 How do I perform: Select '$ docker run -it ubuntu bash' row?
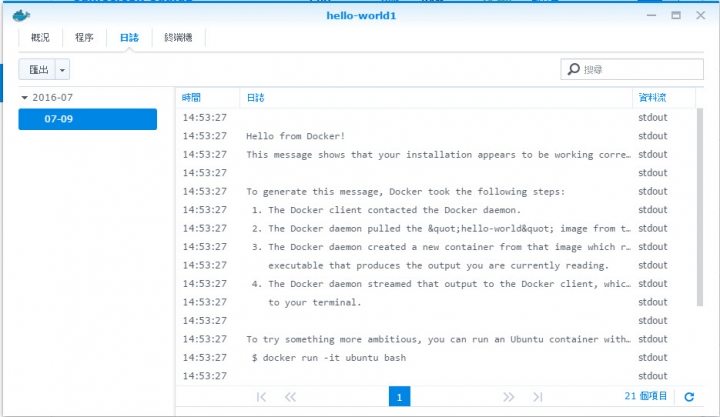coord(436,357)
